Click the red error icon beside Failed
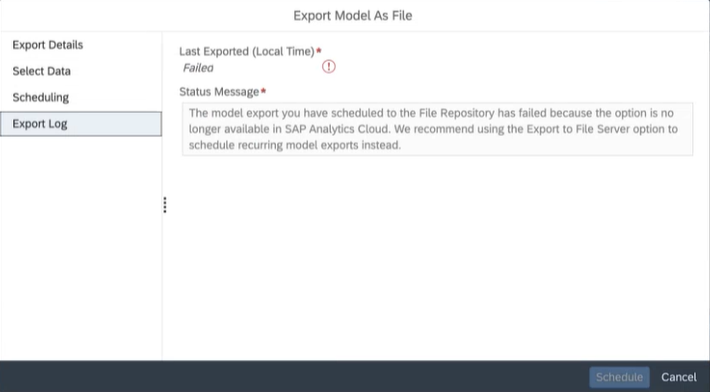Viewport: 710px width, 392px height. pyautogui.click(x=329, y=67)
